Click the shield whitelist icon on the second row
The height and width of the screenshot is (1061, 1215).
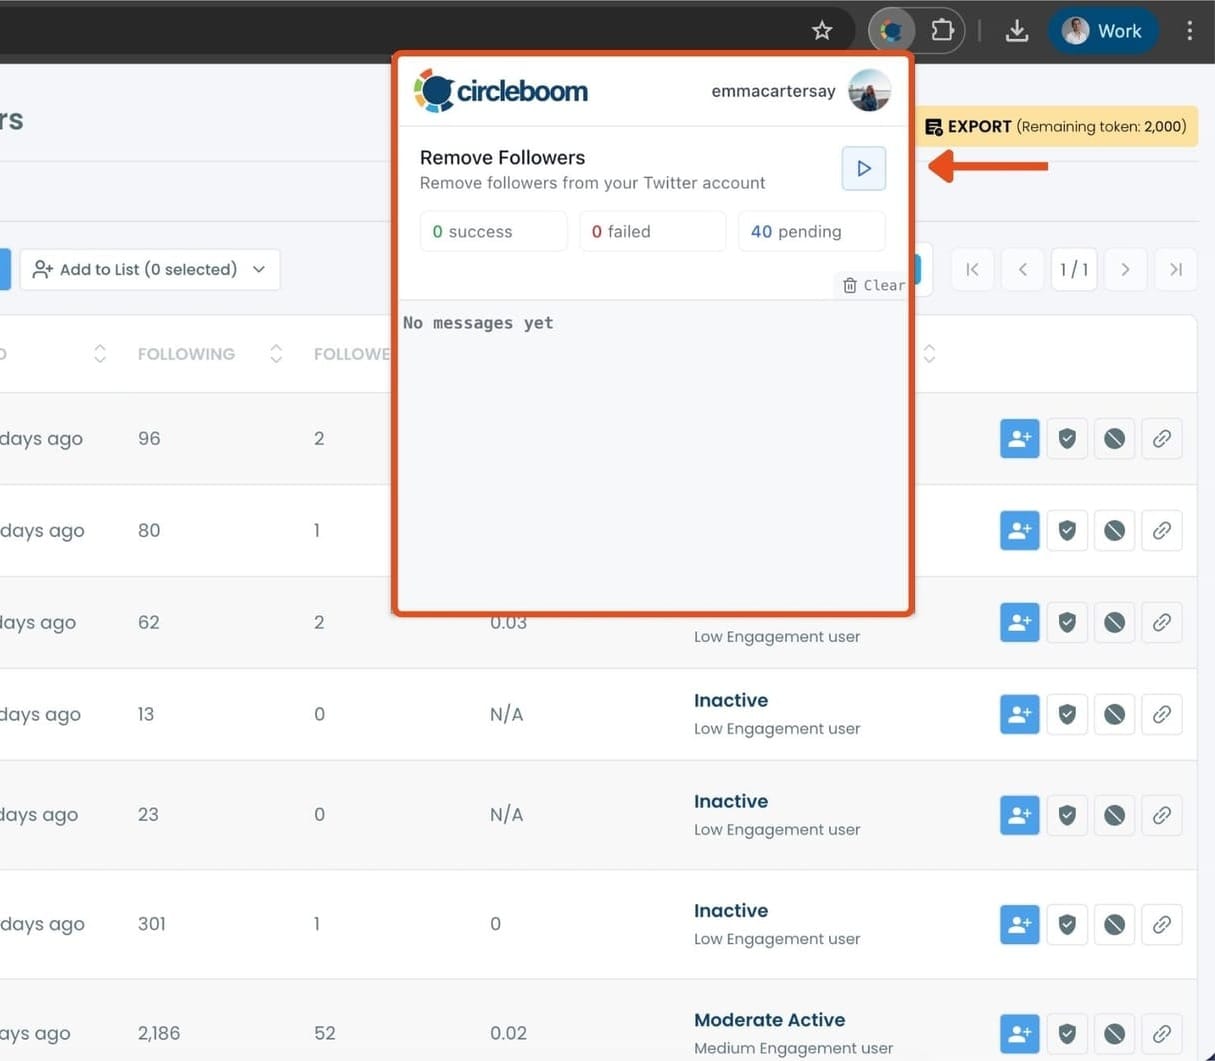[1066, 530]
